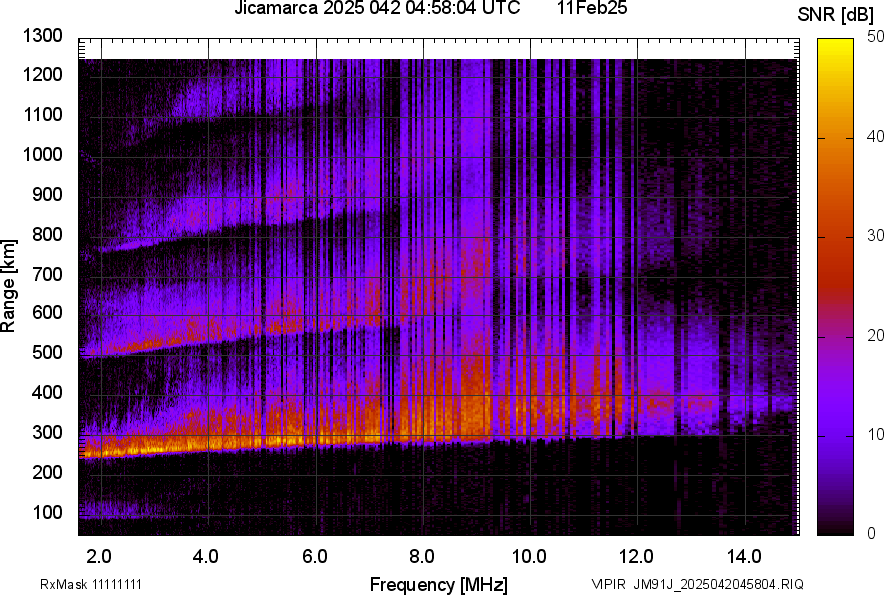Click the 12.0 frequency tick label
This screenshot has width=884, height=595.
637,556
